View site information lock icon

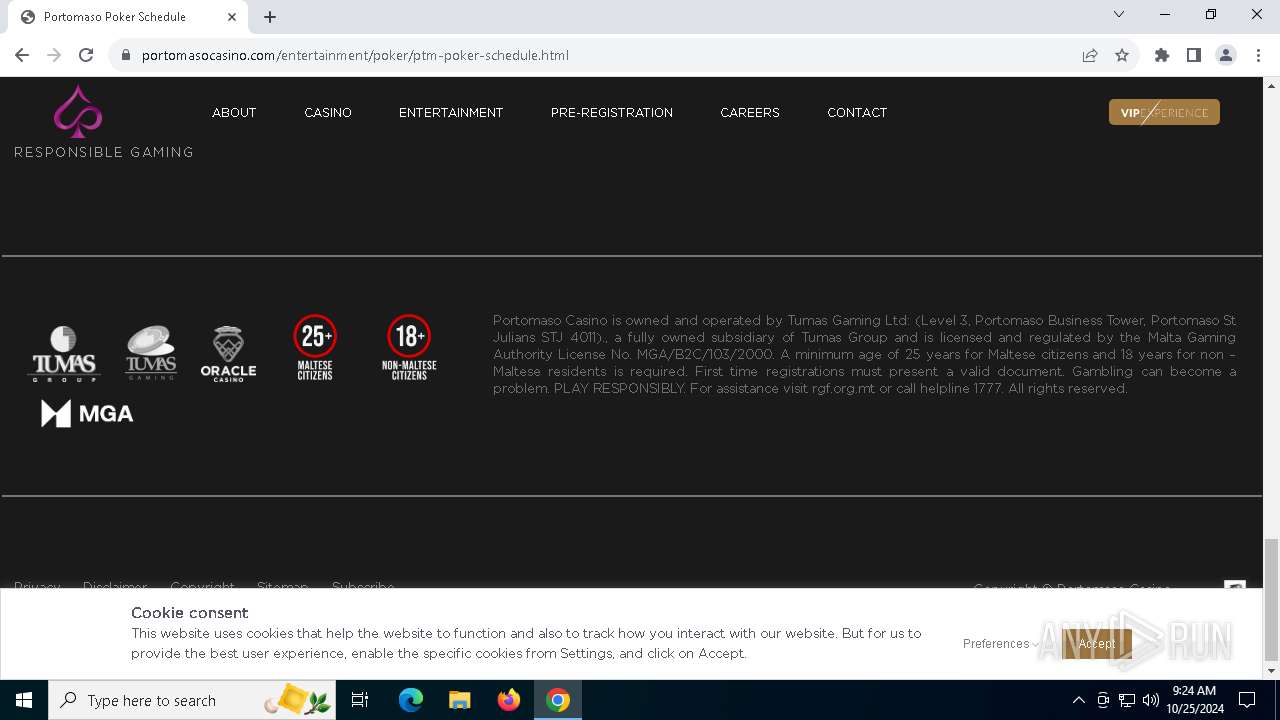click(x=126, y=55)
